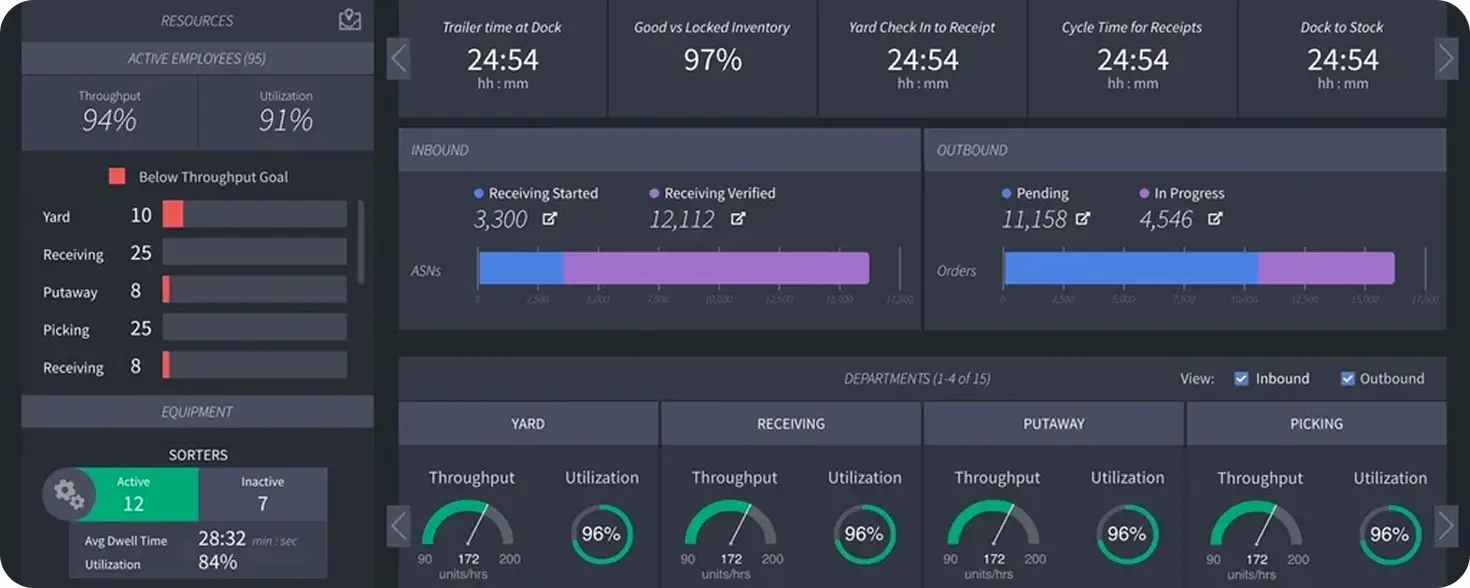Click the sorters gear icon
This screenshot has width=1470, height=588.
[69, 494]
